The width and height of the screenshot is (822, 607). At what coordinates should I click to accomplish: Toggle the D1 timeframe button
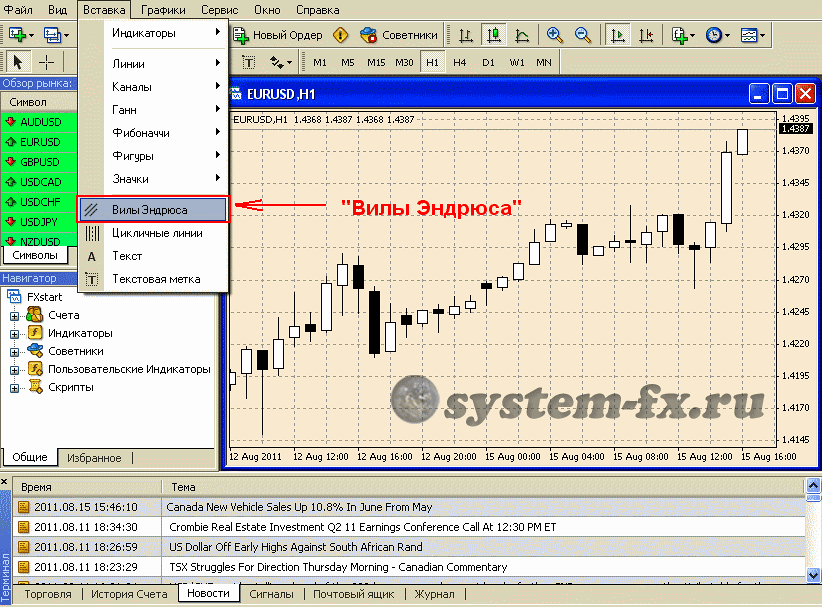(x=488, y=62)
